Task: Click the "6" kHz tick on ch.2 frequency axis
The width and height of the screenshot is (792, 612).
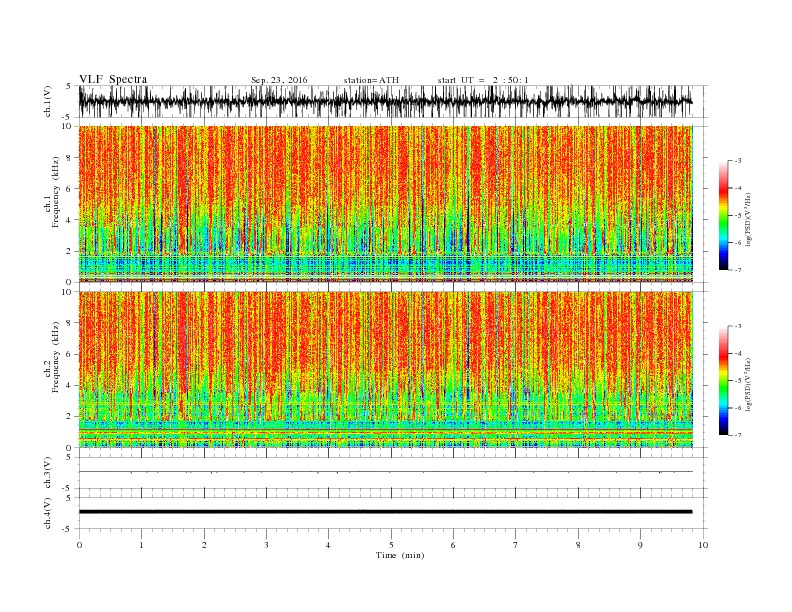Action: 70,354
